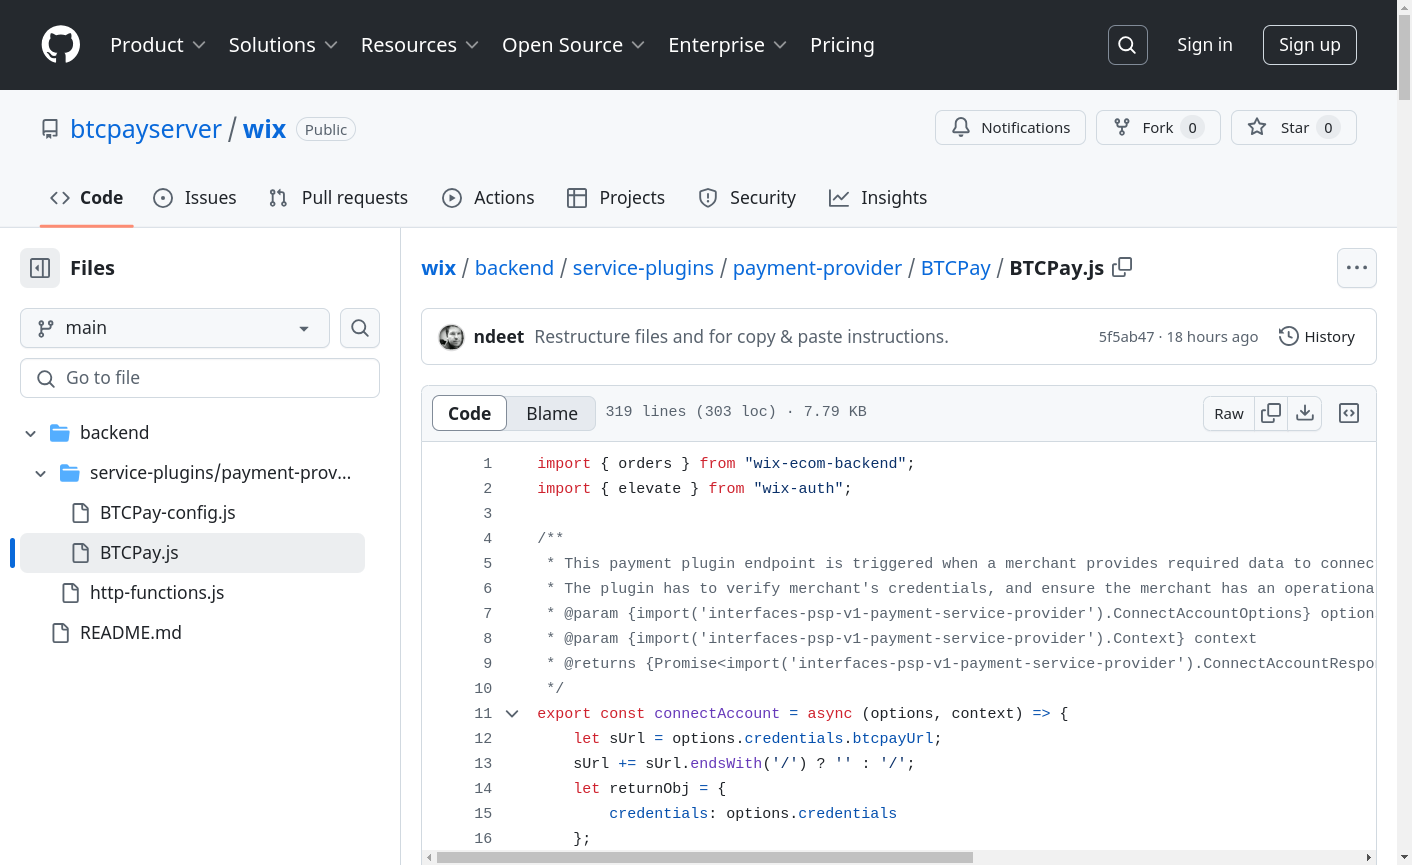
Task: Open the Open Source dropdown menu
Action: pos(573,45)
